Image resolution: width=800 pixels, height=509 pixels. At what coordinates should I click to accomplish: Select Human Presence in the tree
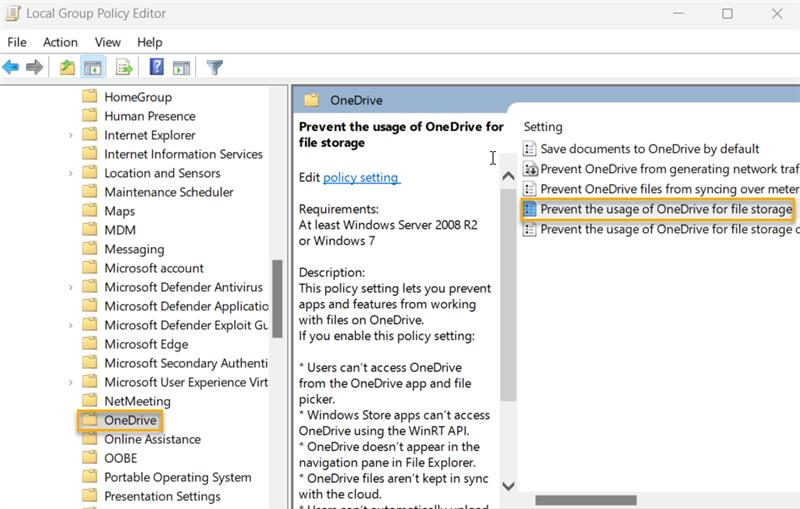coord(149,116)
